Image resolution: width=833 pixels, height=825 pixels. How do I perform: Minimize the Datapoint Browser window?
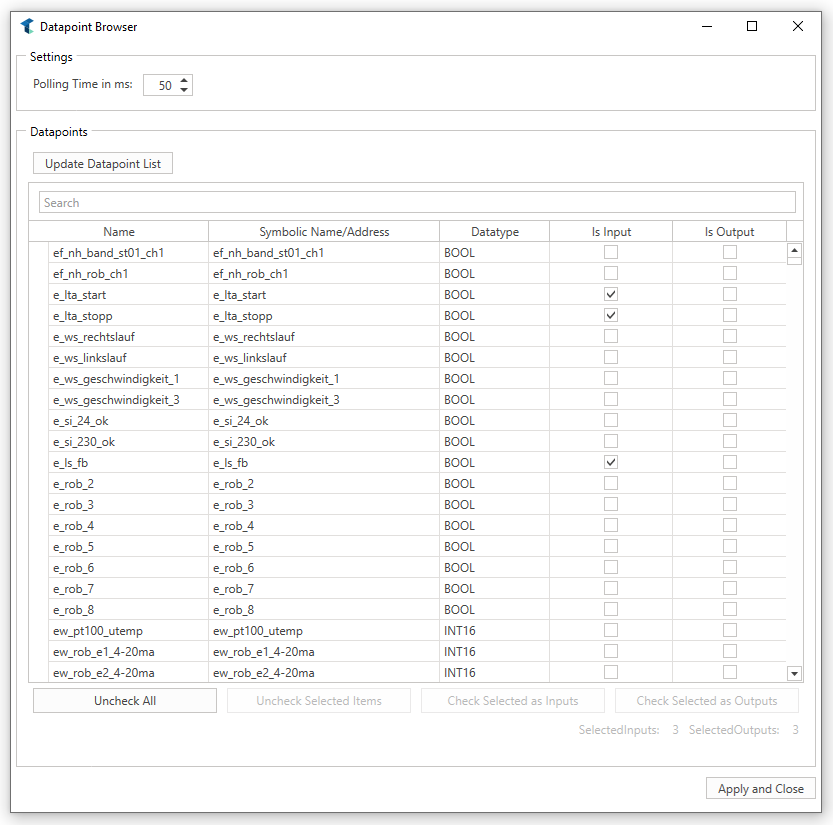(x=707, y=26)
